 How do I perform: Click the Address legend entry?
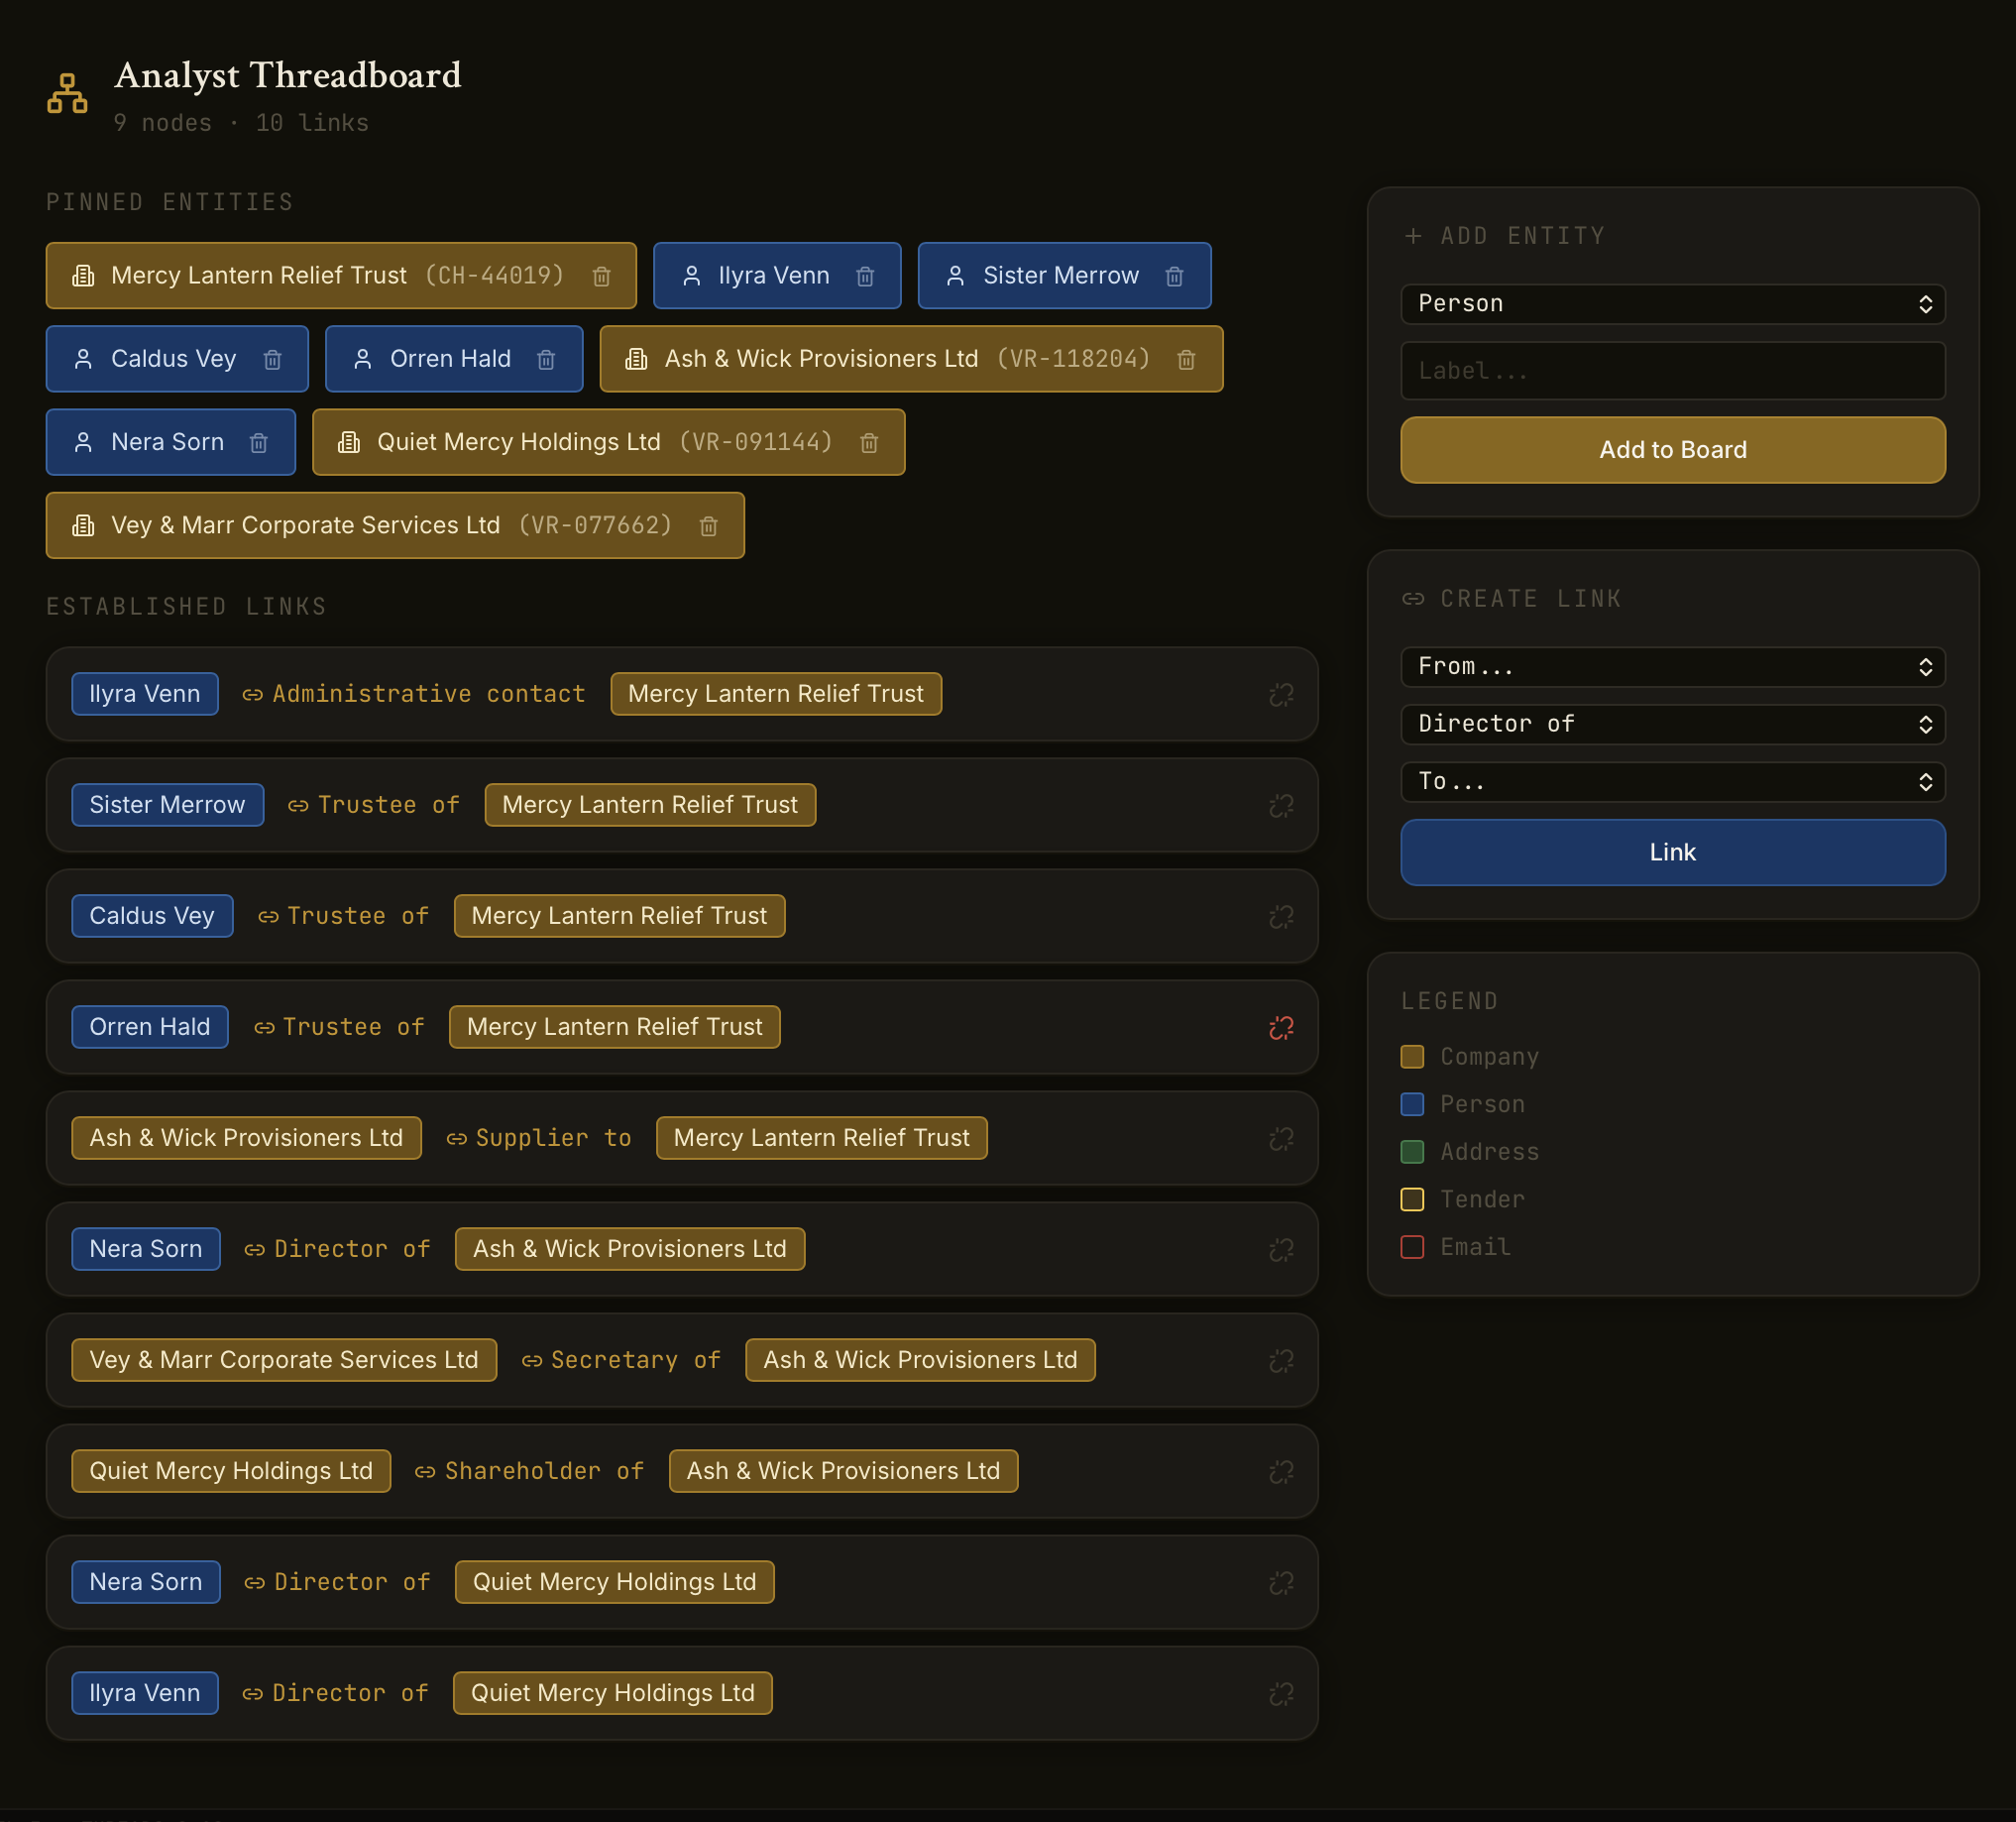(x=1470, y=1152)
